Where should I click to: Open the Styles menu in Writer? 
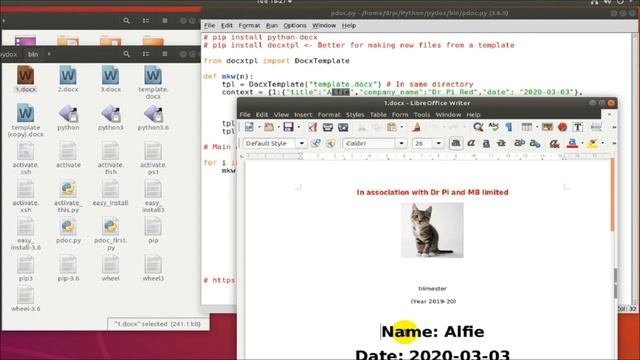click(x=355, y=115)
